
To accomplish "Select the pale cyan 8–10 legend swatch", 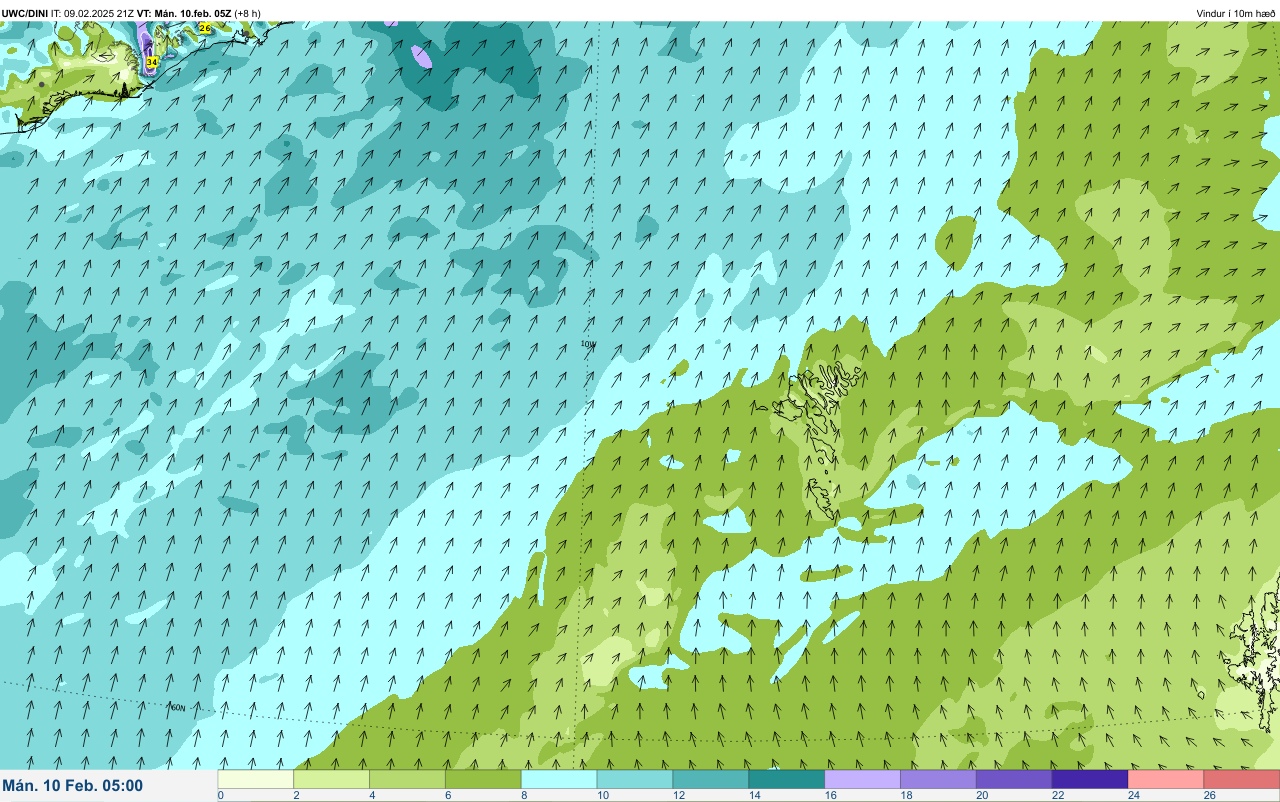I will point(560,779).
